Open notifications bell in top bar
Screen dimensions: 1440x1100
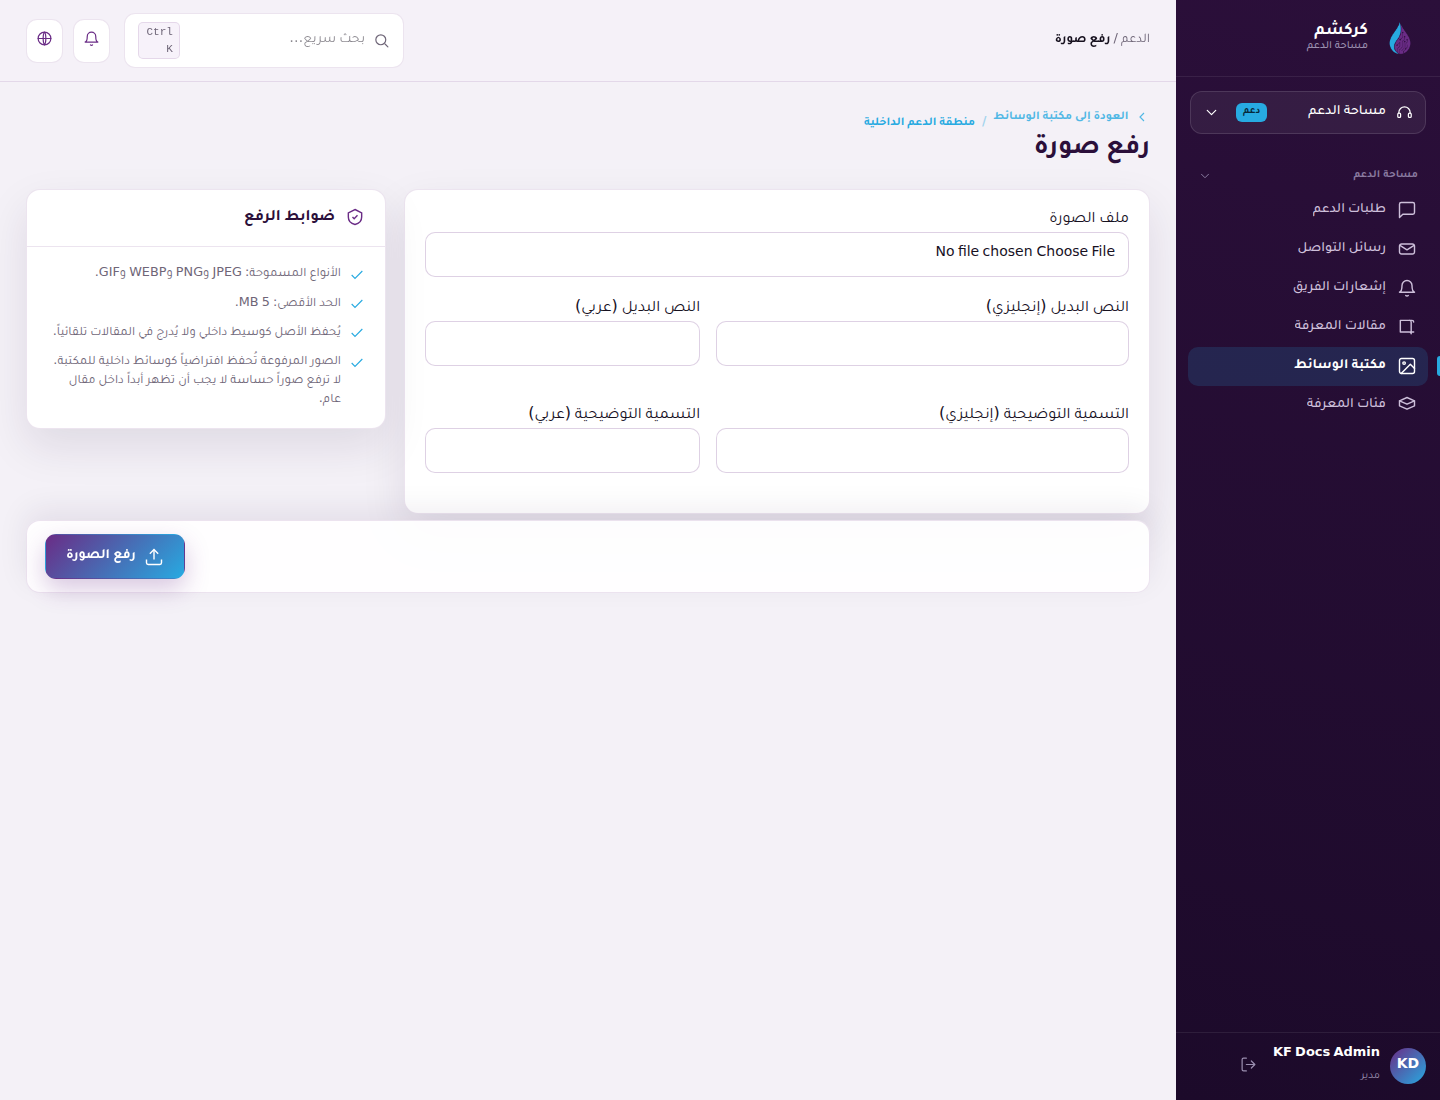91,40
